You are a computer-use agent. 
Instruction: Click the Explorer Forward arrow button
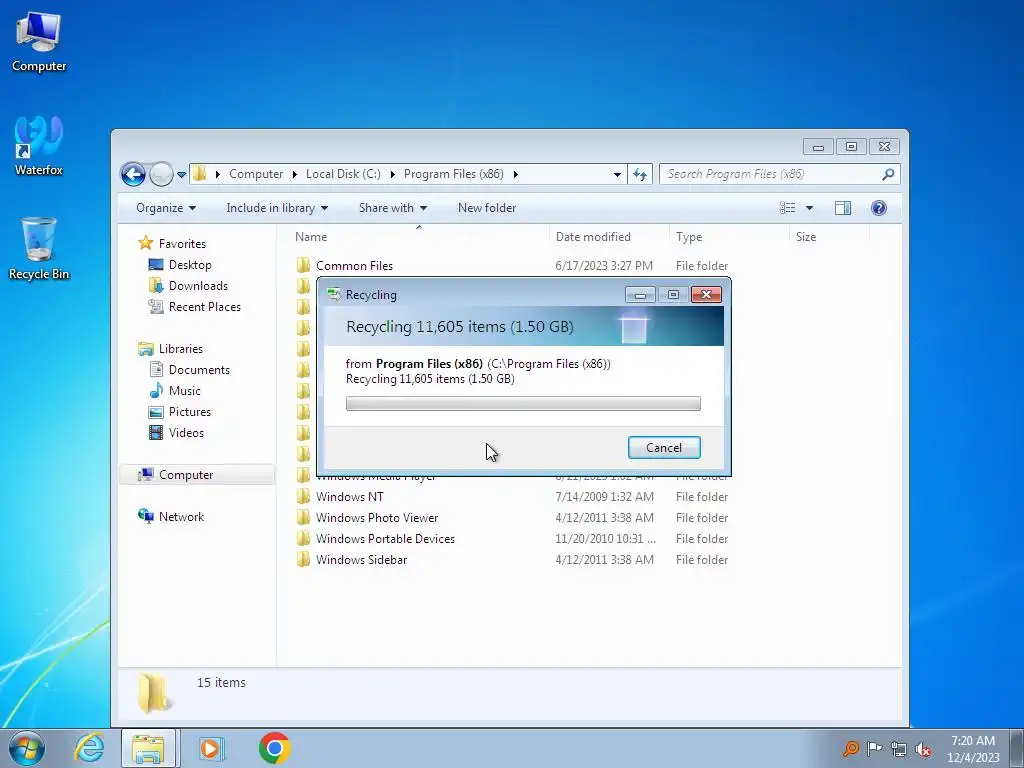[x=161, y=174]
